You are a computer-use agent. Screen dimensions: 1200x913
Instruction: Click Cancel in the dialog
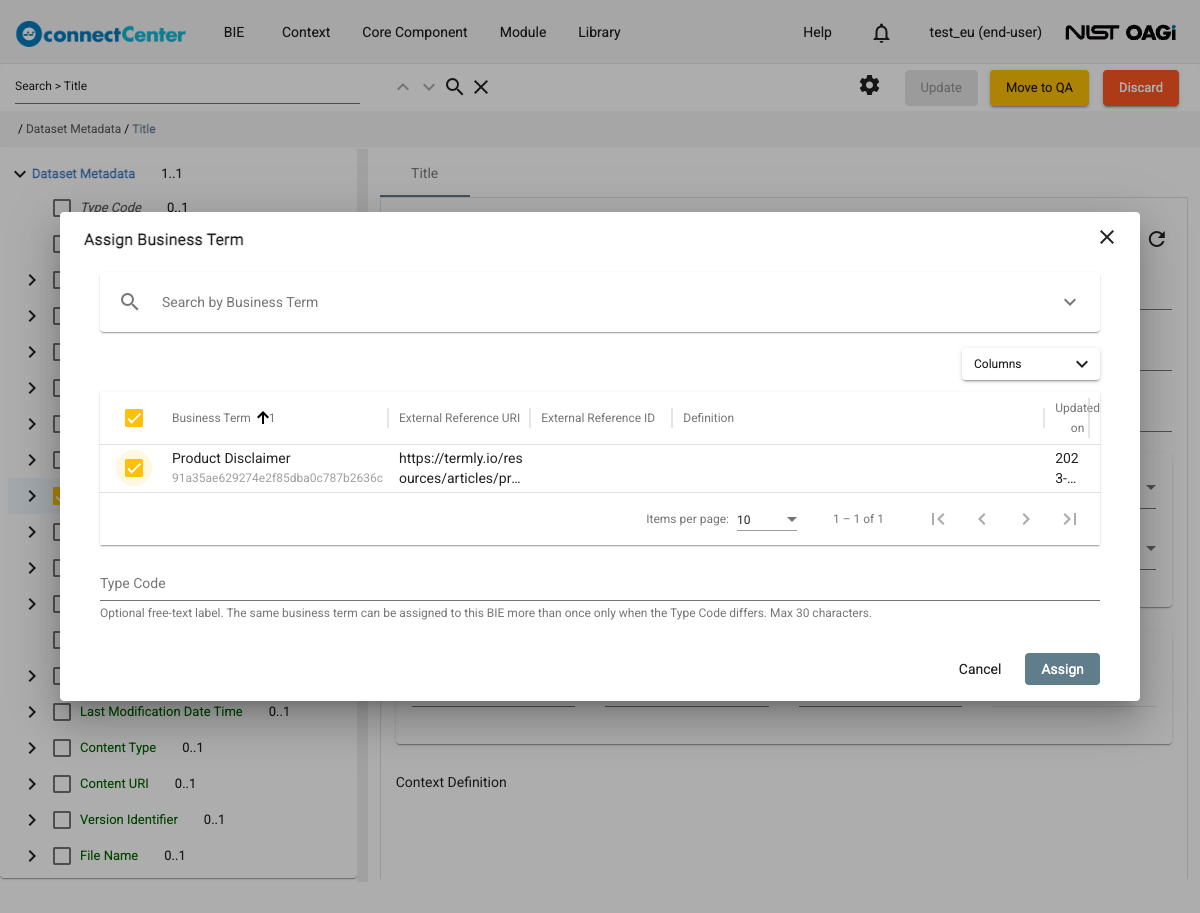pyautogui.click(x=980, y=669)
